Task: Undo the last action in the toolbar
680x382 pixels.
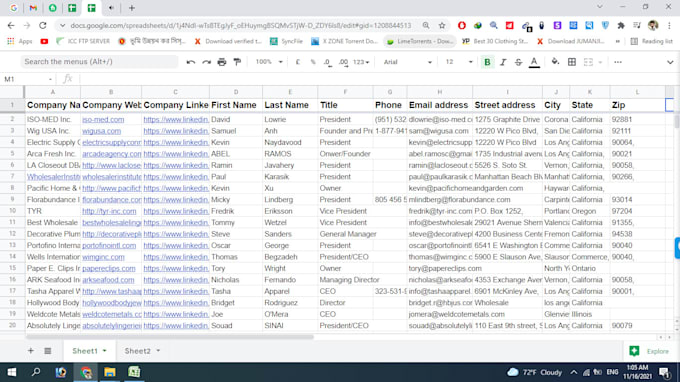Action: point(190,62)
